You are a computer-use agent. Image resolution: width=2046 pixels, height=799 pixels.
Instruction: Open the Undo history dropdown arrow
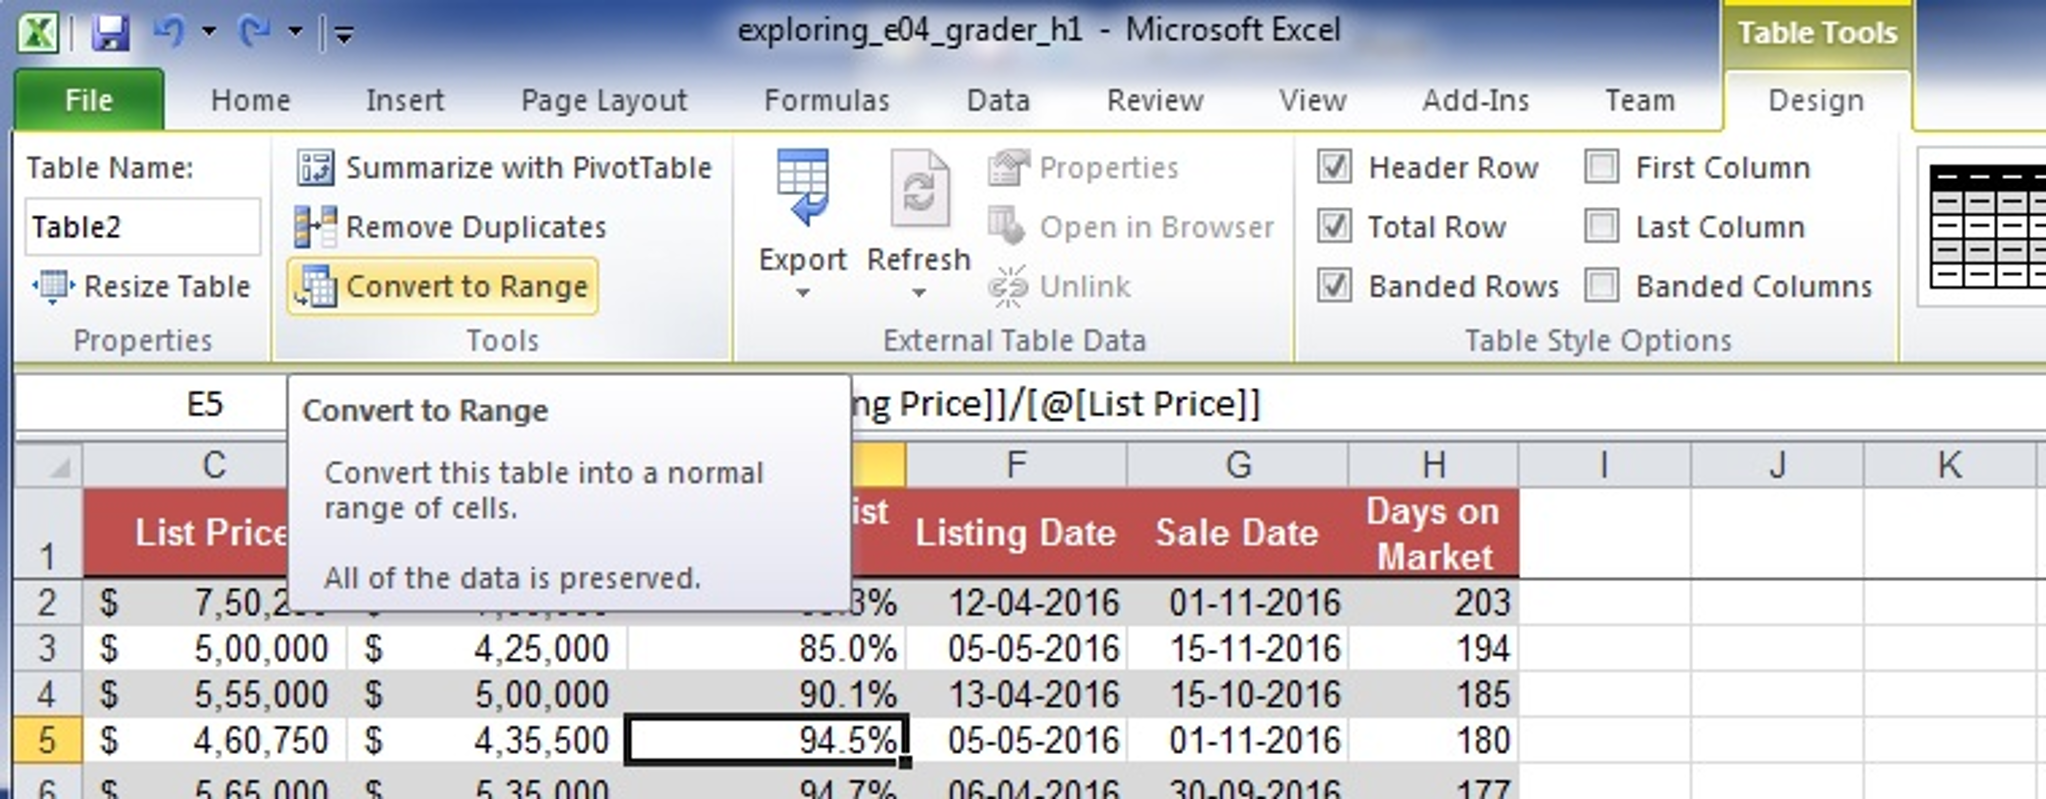click(x=209, y=32)
